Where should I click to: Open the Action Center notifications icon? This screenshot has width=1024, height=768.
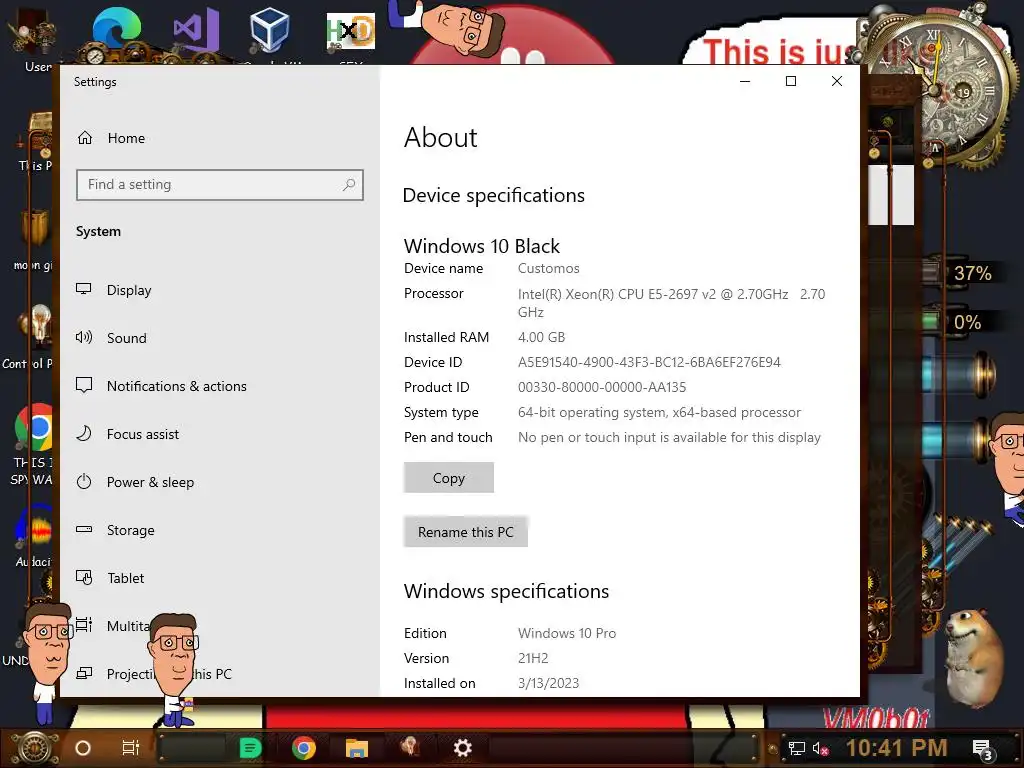coord(983,749)
